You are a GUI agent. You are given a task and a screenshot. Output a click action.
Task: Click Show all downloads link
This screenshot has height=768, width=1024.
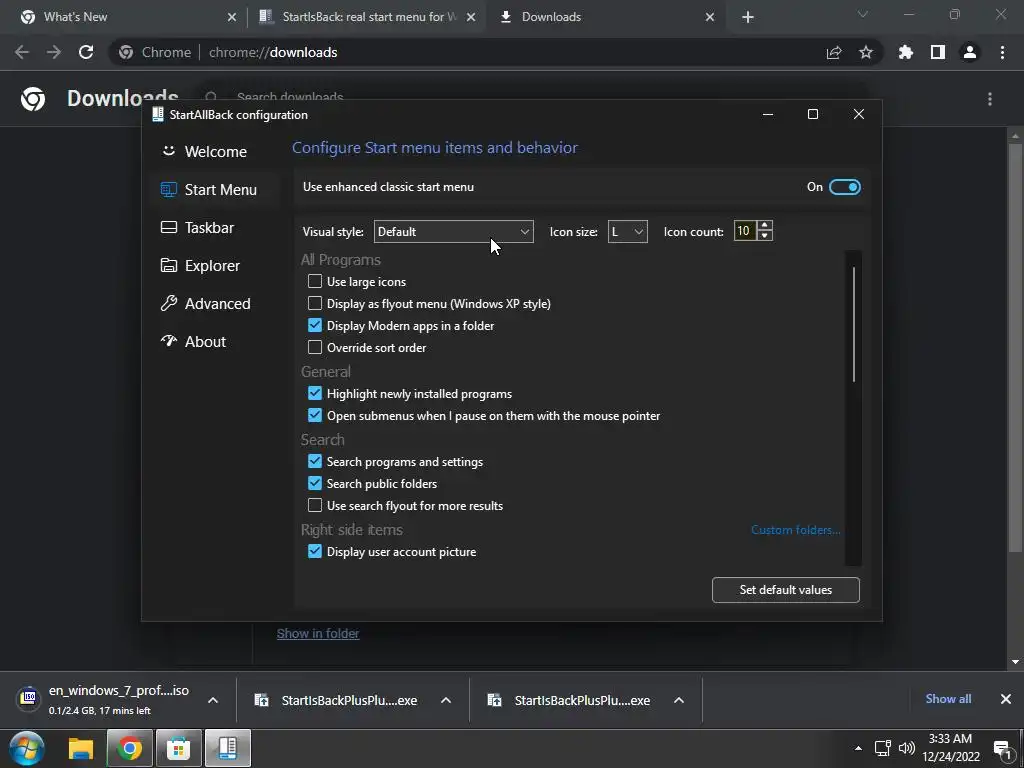click(948, 699)
